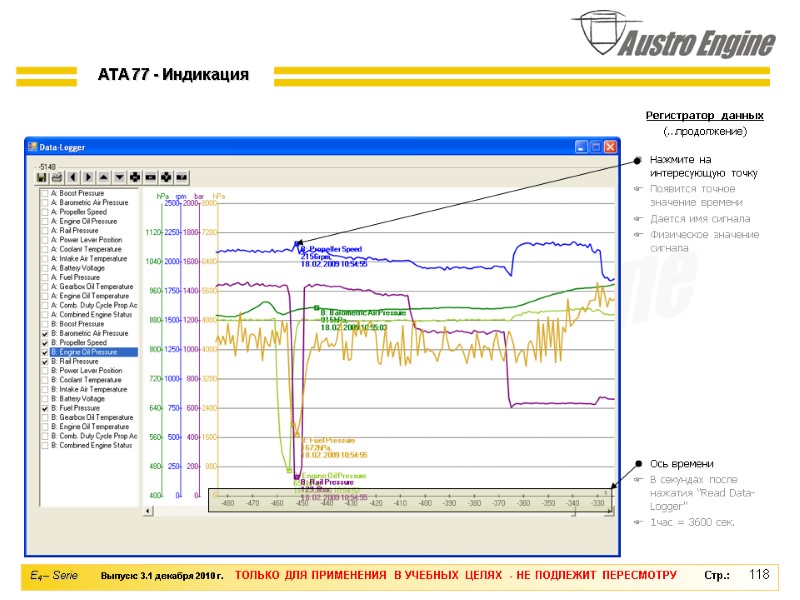Viewport: 800px width, 600px height.
Task: Click the Rail Pressure data point marker
Action: coord(297,478)
